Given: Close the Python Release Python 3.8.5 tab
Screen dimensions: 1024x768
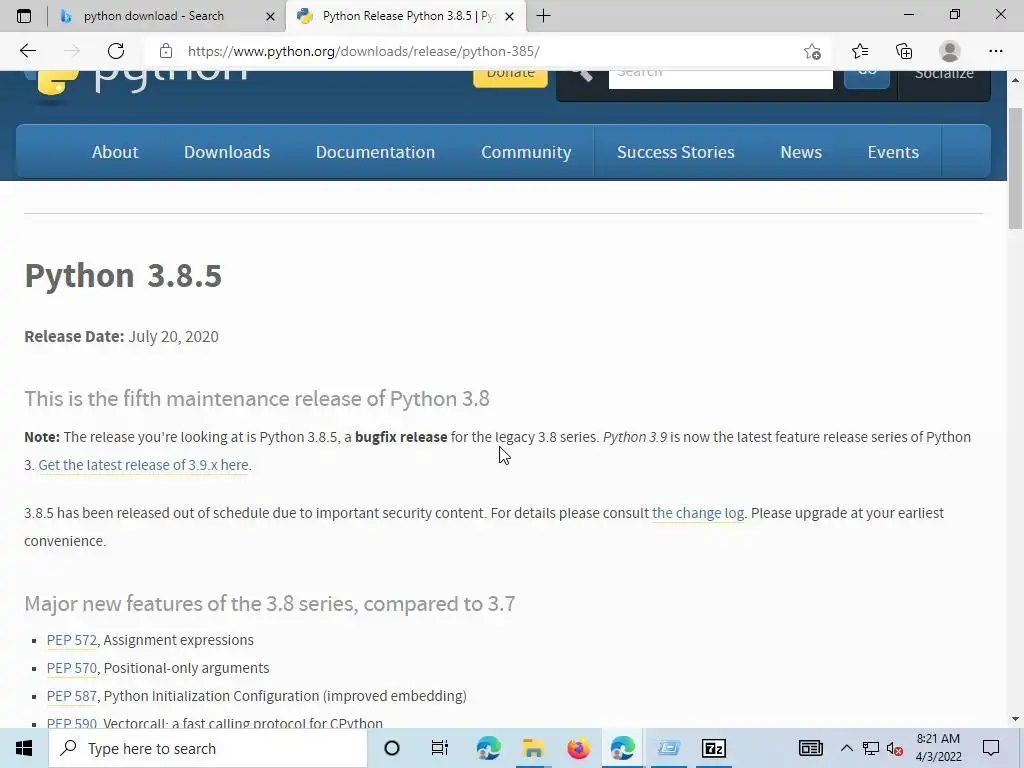Looking at the screenshot, I should (x=509, y=16).
